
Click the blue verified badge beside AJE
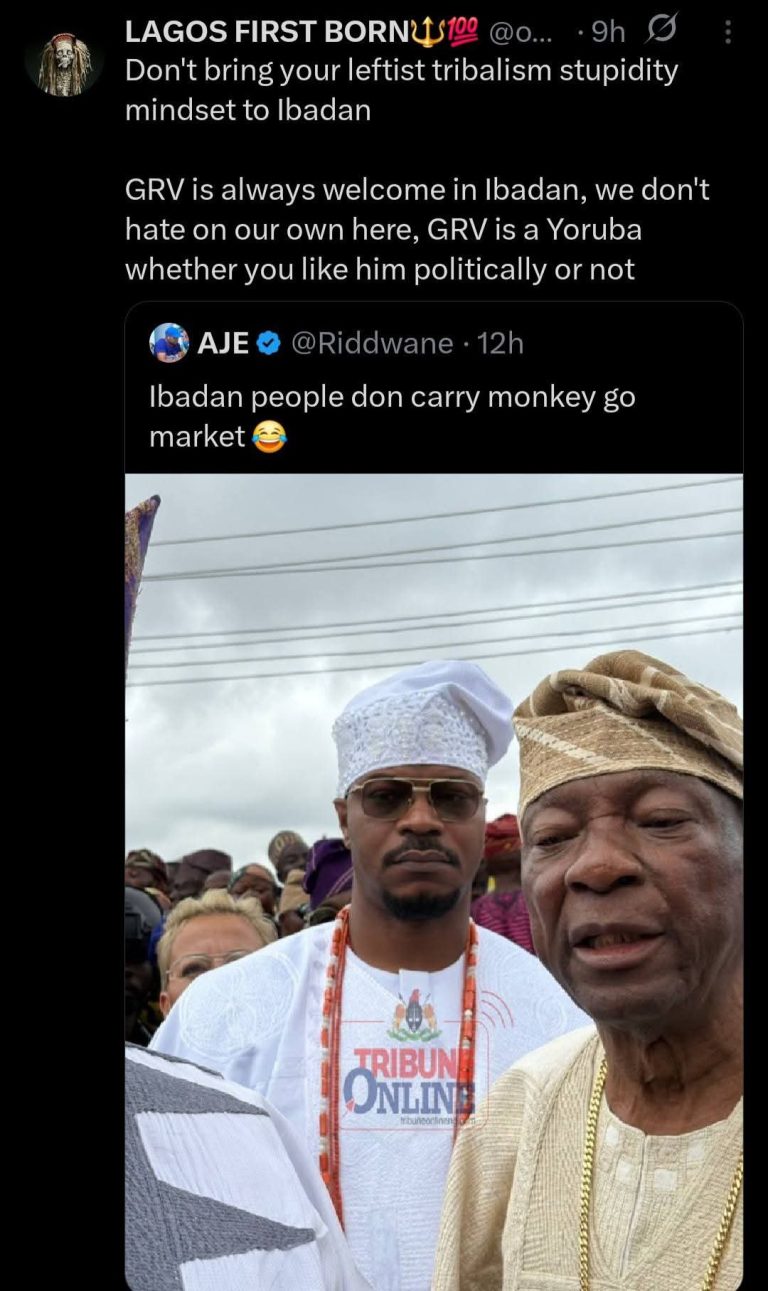click(x=268, y=343)
